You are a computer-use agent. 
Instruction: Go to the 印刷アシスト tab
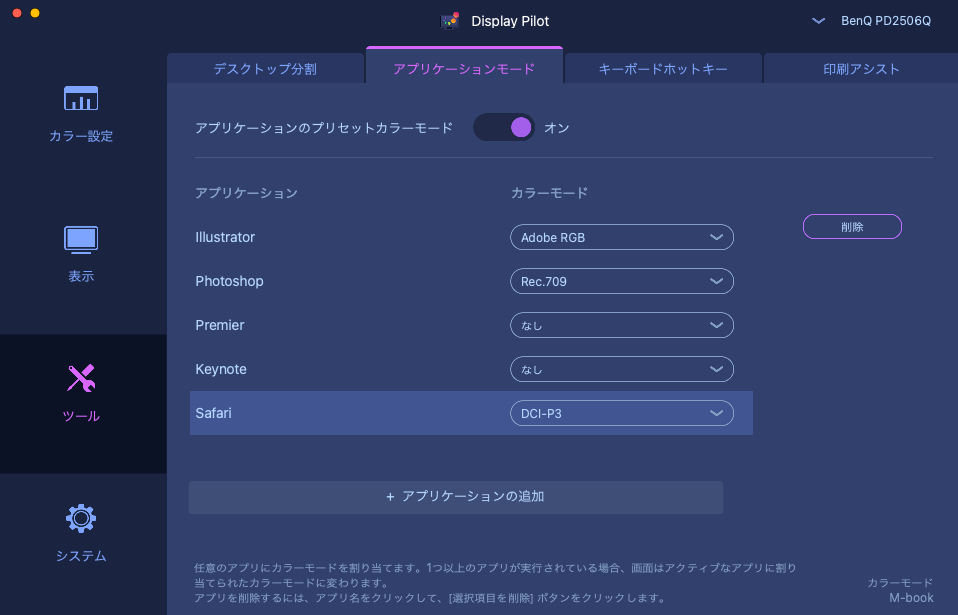pos(860,69)
